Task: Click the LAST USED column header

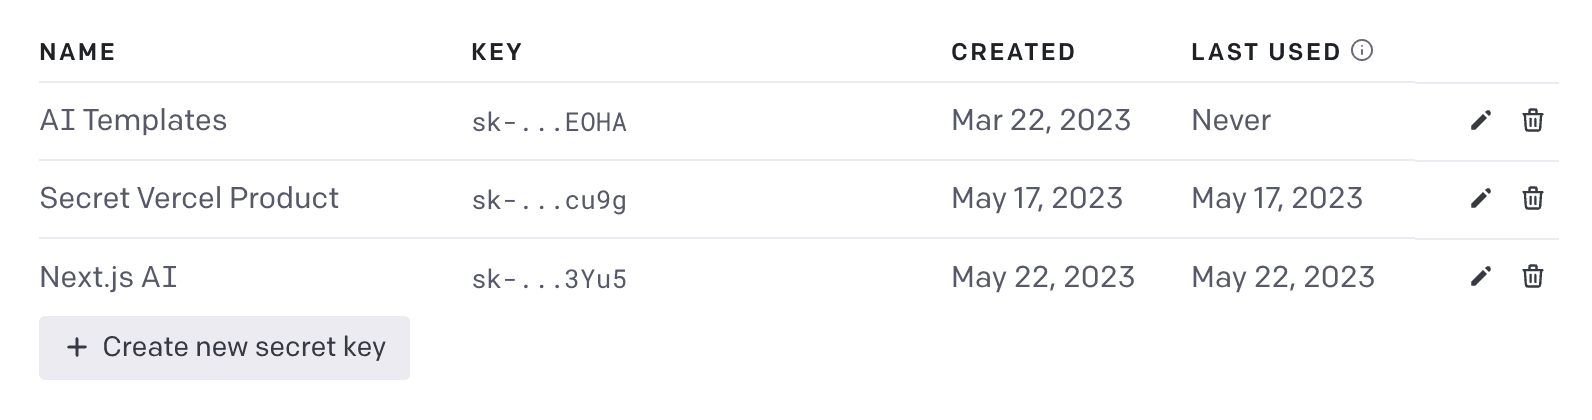Action: coord(1265,52)
